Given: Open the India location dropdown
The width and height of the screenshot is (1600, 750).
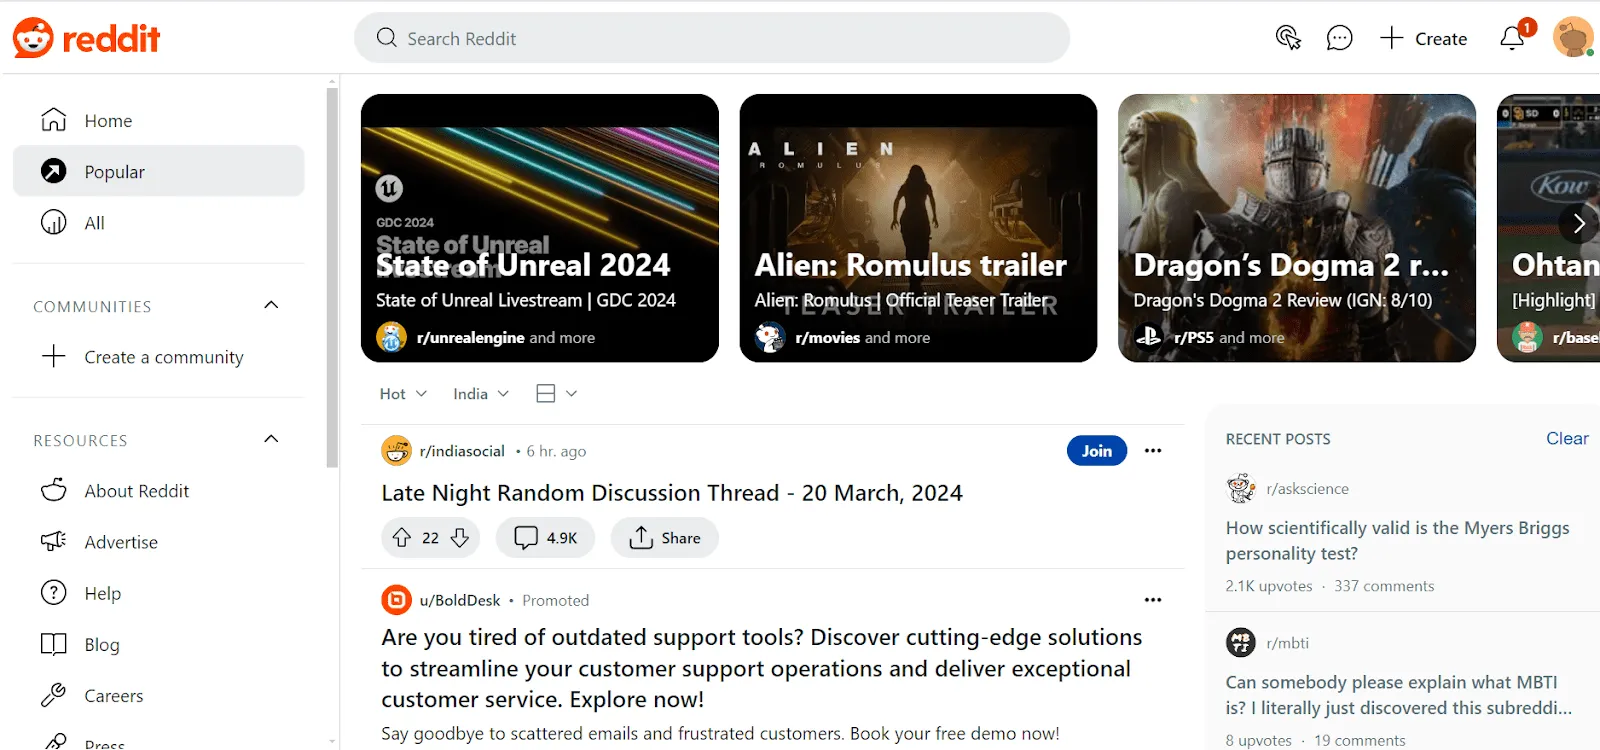Looking at the screenshot, I should tap(481, 394).
